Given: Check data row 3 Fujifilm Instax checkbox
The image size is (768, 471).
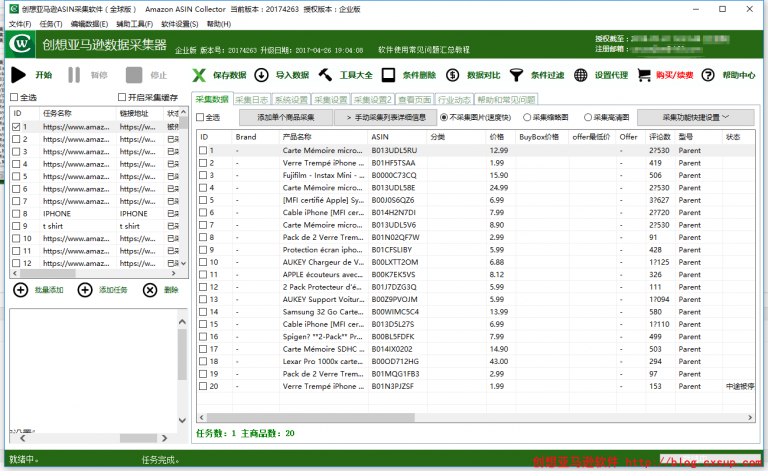Looking at the screenshot, I should click(x=203, y=175).
